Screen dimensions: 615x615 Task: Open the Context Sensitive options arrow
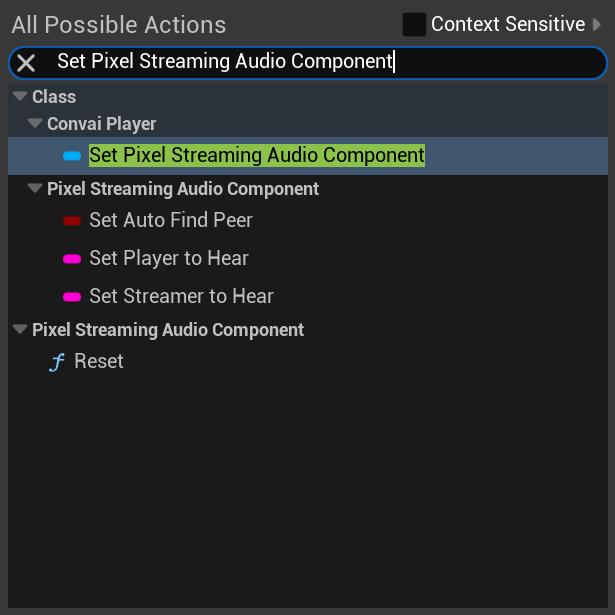coord(597,24)
